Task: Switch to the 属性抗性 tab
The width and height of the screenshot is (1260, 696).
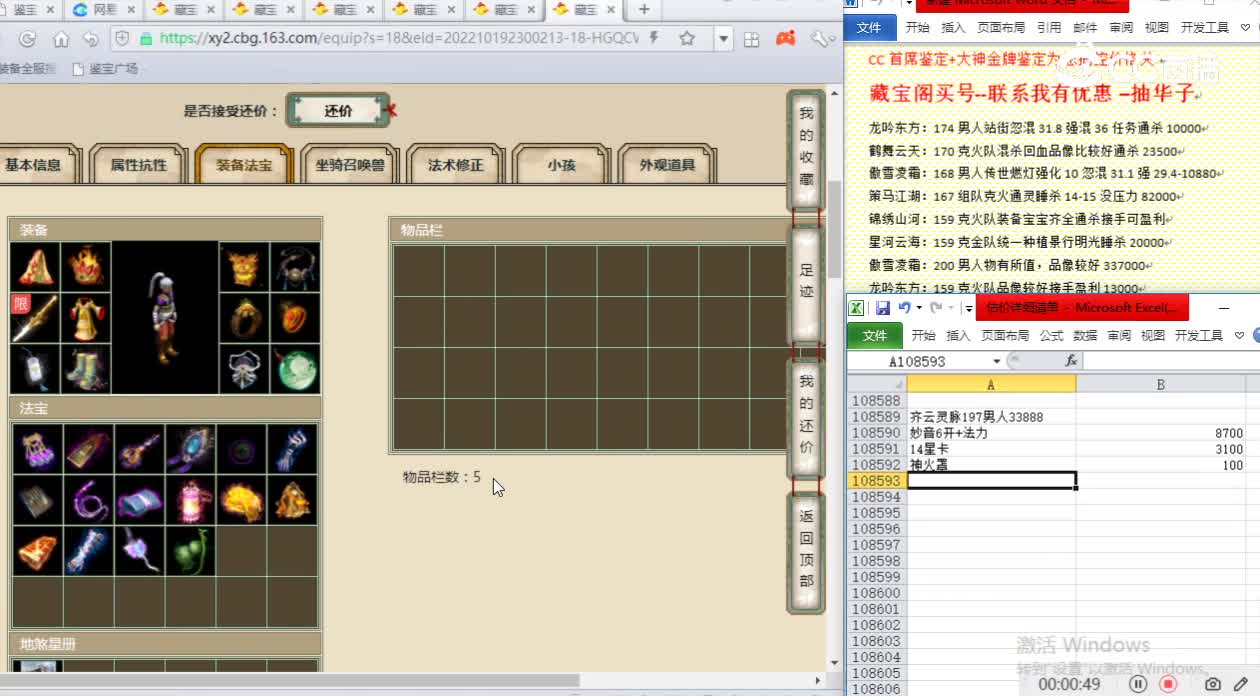Action: [x=139, y=165]
